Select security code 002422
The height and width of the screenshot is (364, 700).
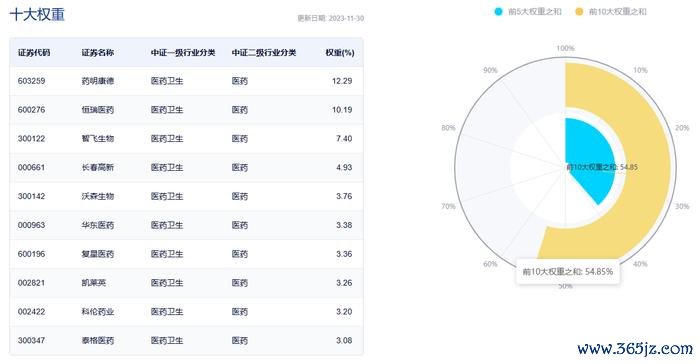click(x=31, y=311)
